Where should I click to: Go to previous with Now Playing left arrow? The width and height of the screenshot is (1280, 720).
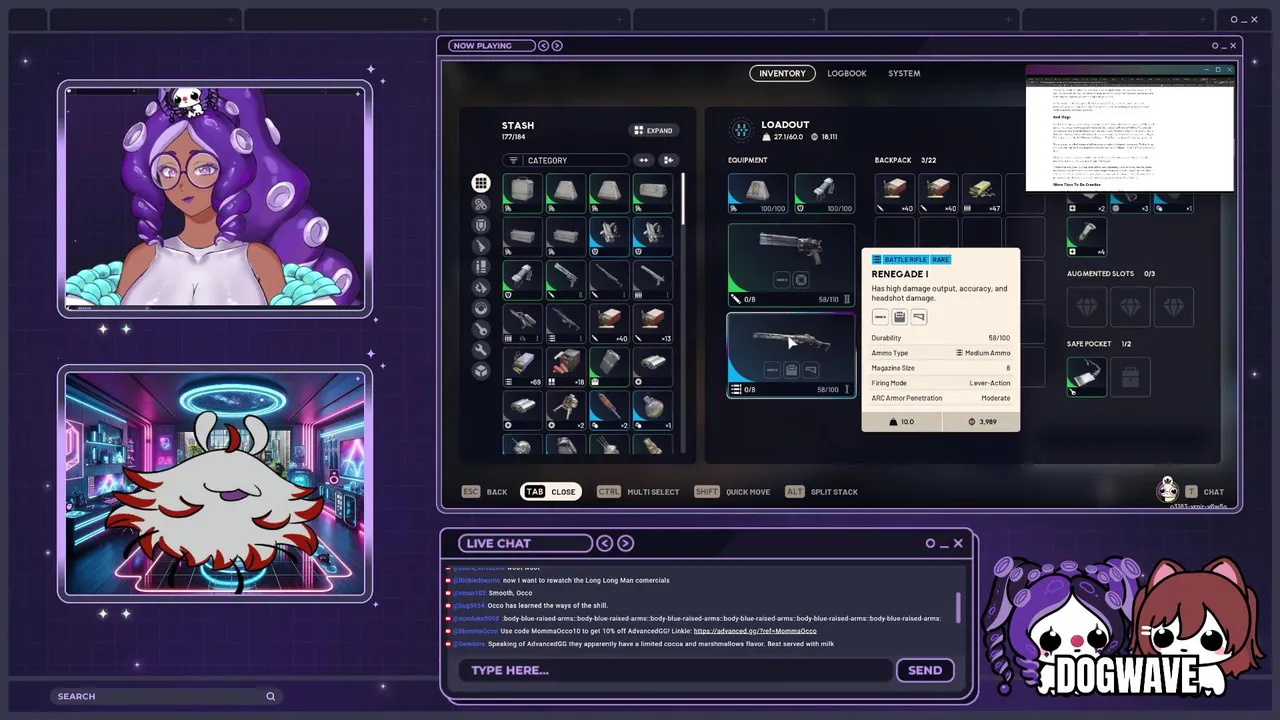(543, 46)
